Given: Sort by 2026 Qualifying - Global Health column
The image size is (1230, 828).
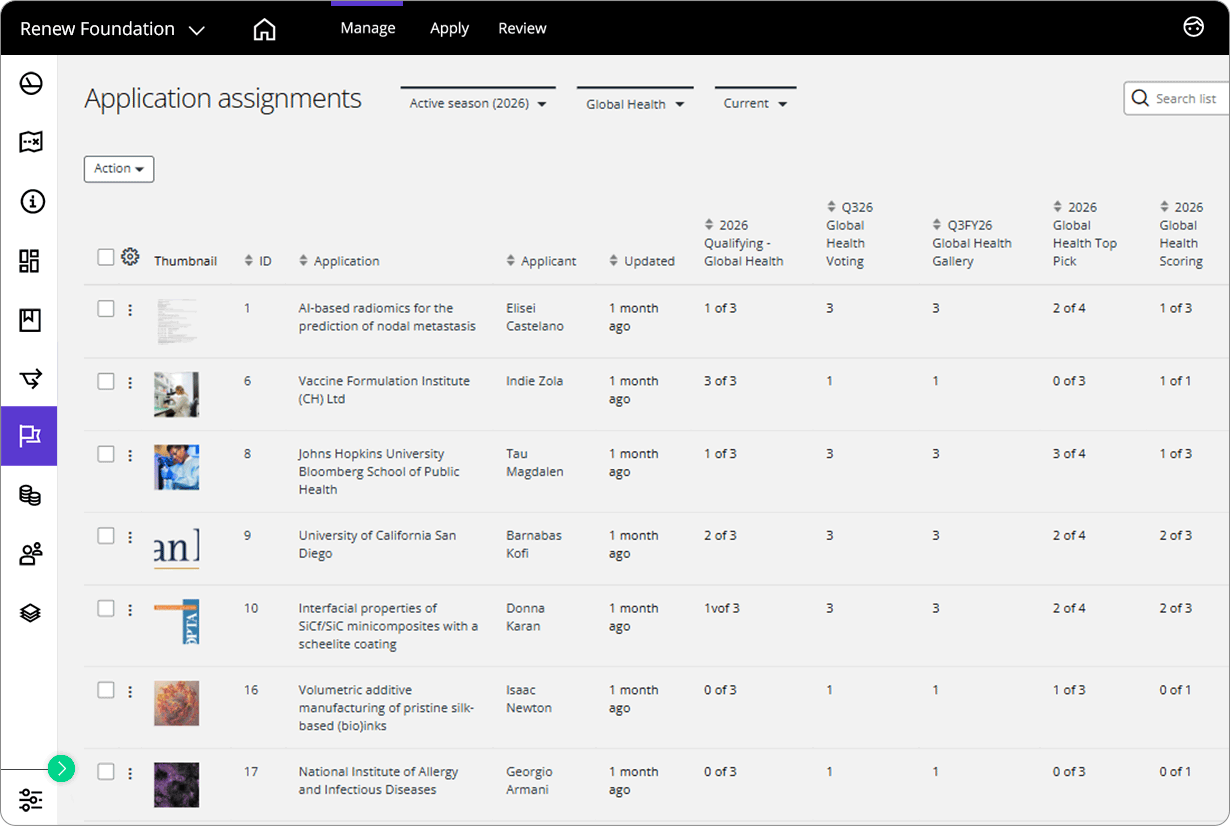Looking at the screenshot, I should coord(744,243).
